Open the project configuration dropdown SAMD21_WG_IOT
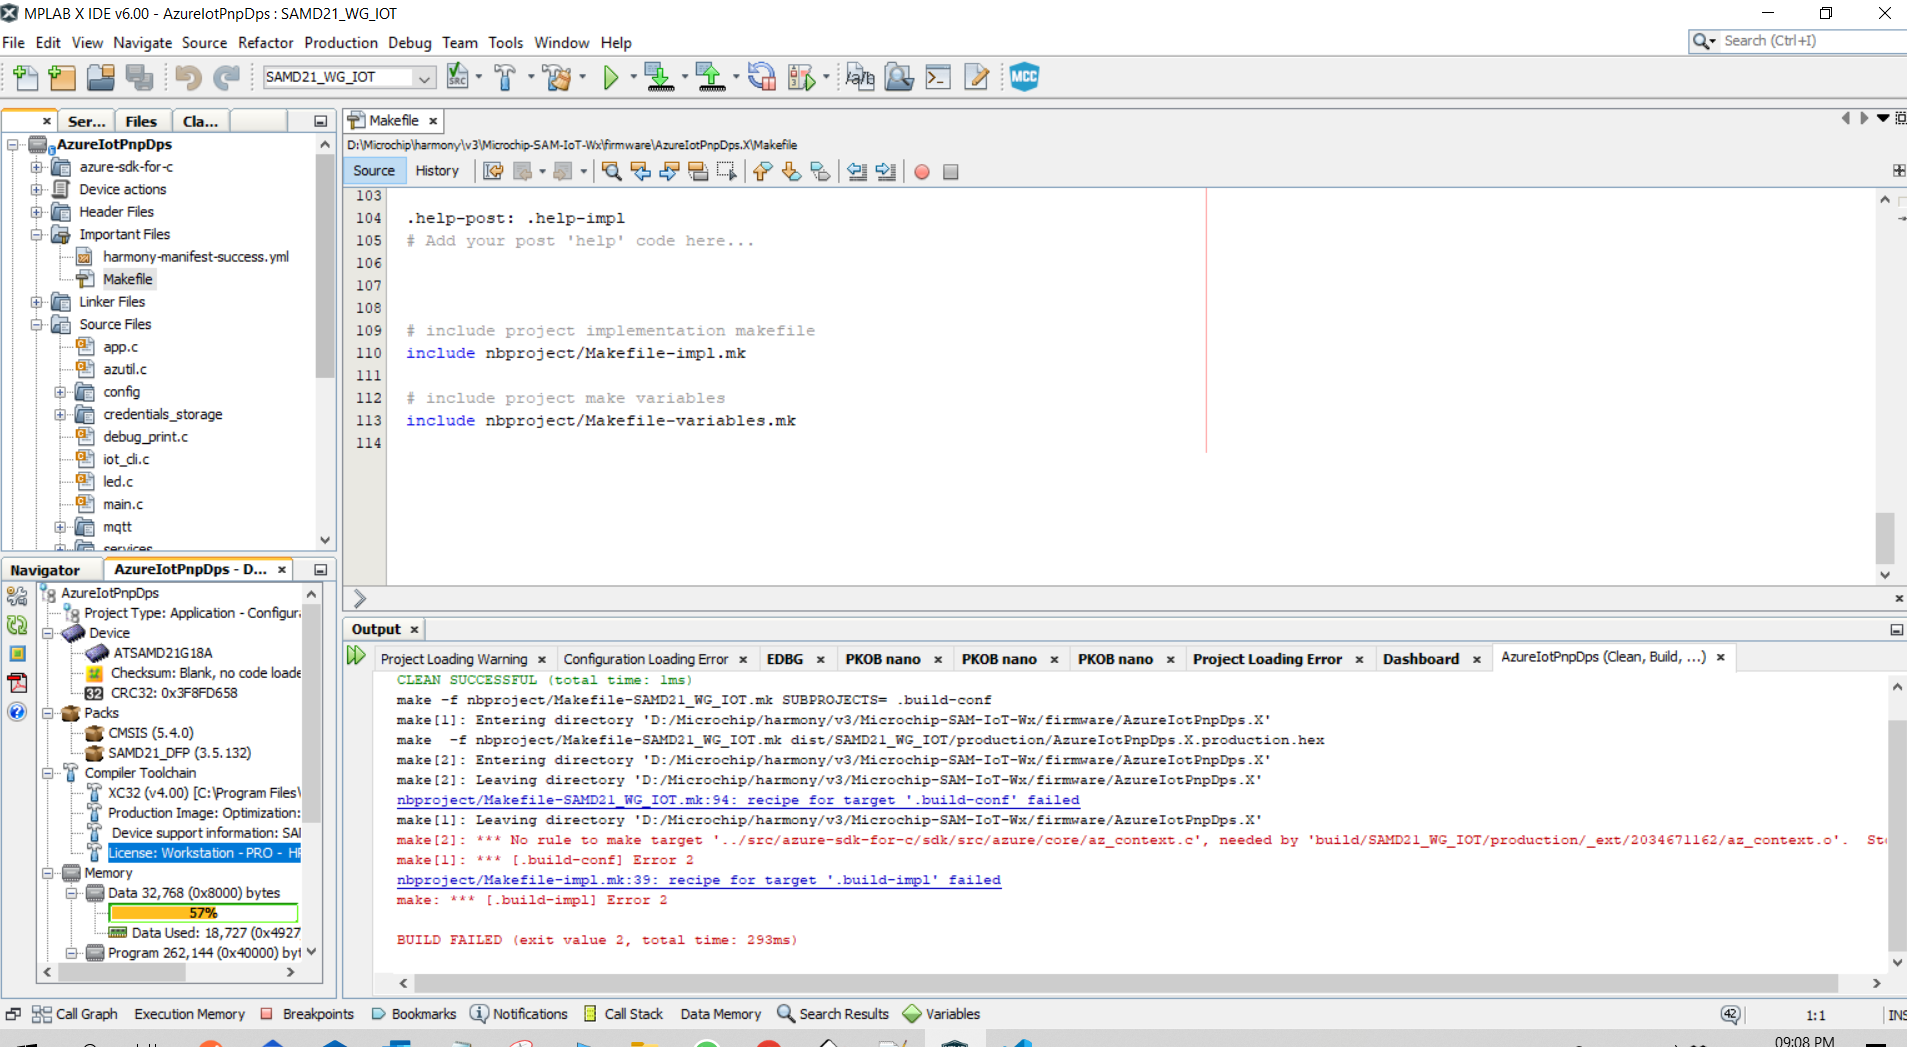The image size is (1907, 1047). click(x=347, y=77)
